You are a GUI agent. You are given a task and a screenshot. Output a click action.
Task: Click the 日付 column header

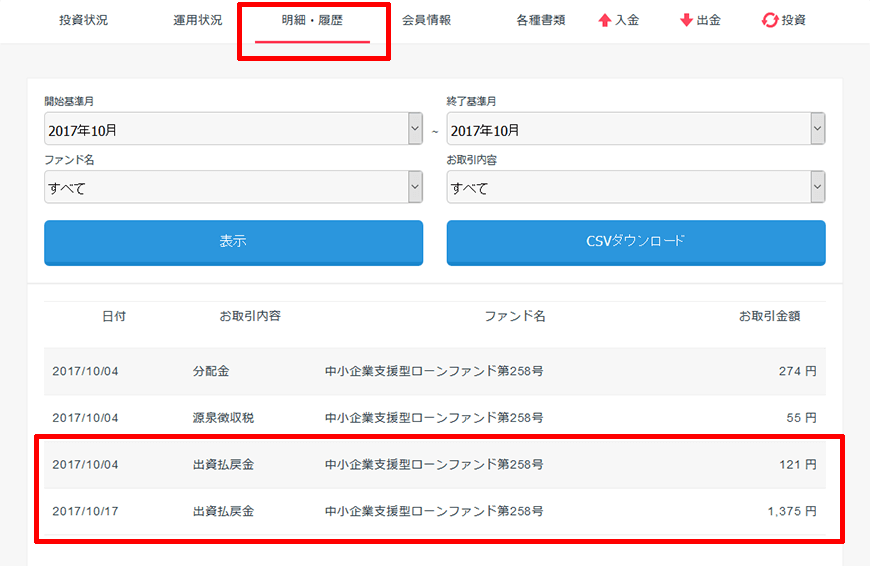[114, 316]
